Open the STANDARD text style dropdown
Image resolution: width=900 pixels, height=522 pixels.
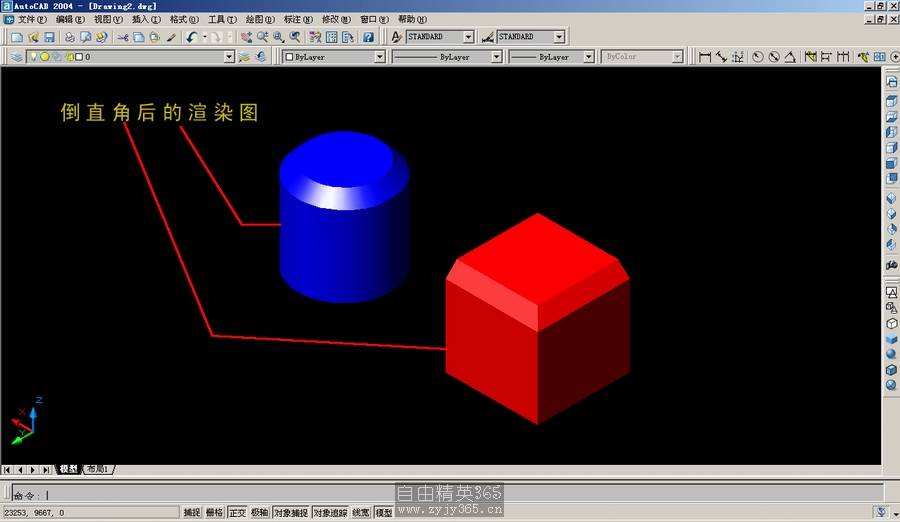click(468, 37)
